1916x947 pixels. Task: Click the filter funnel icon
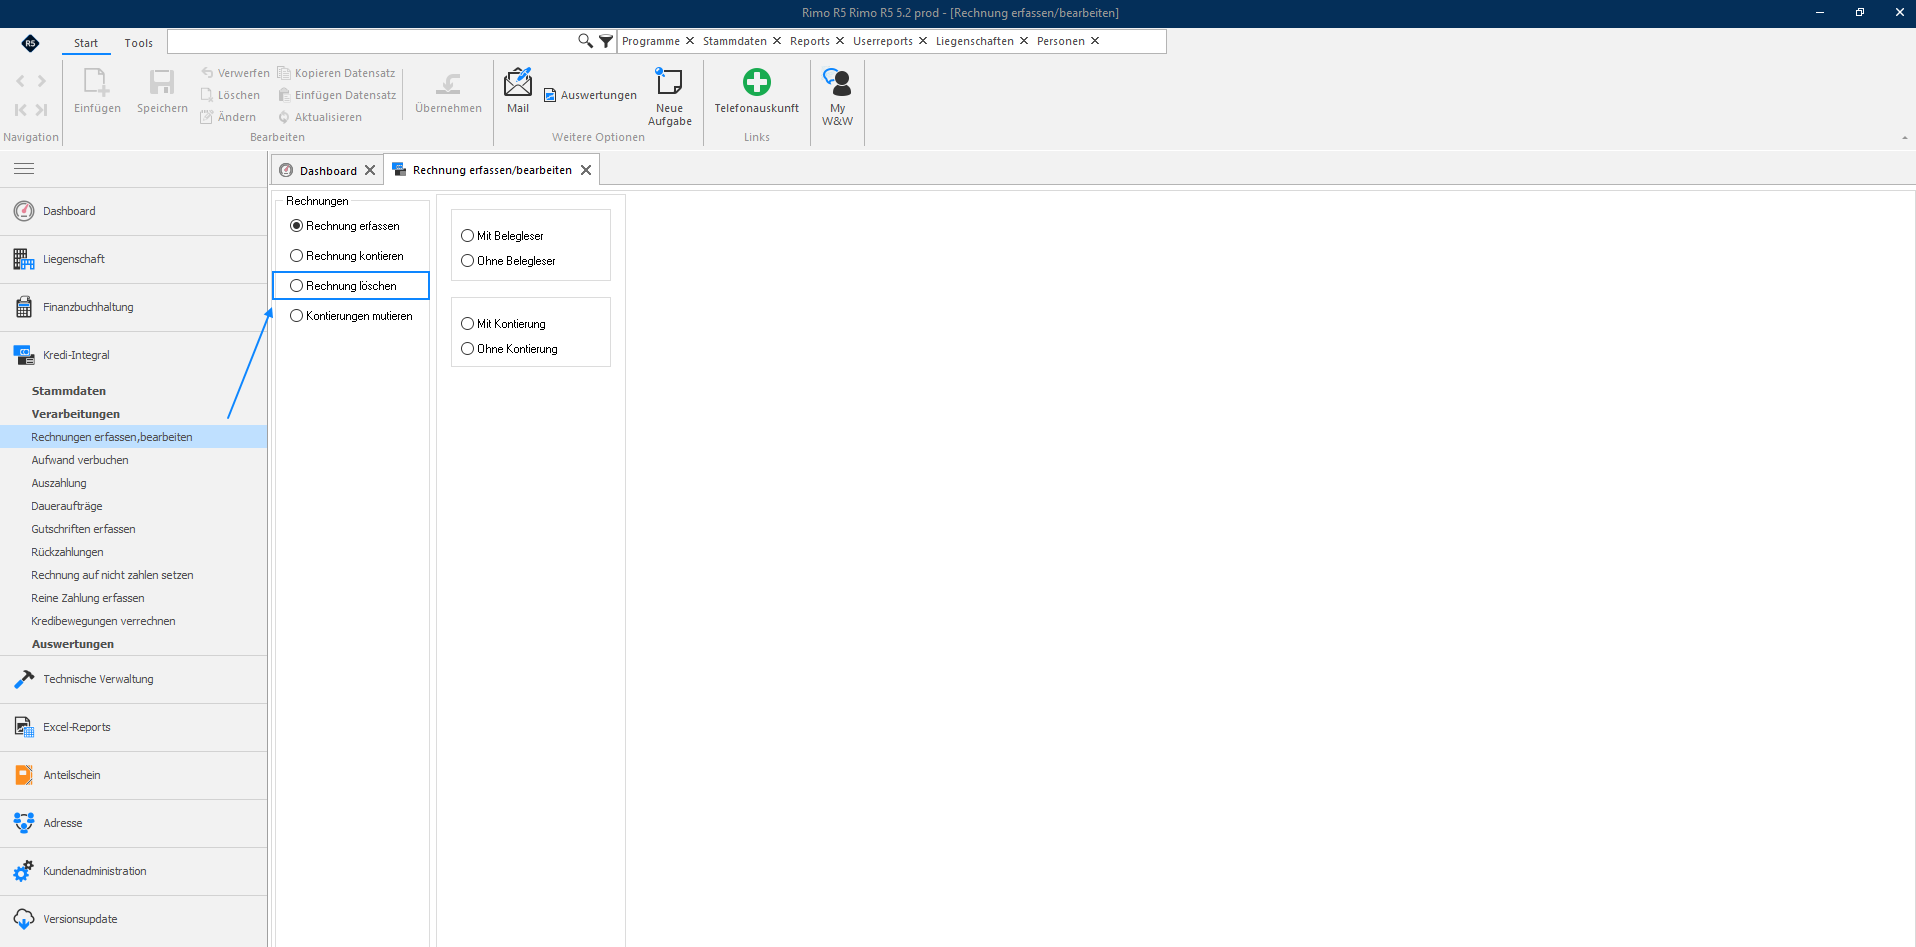(606, 41)
